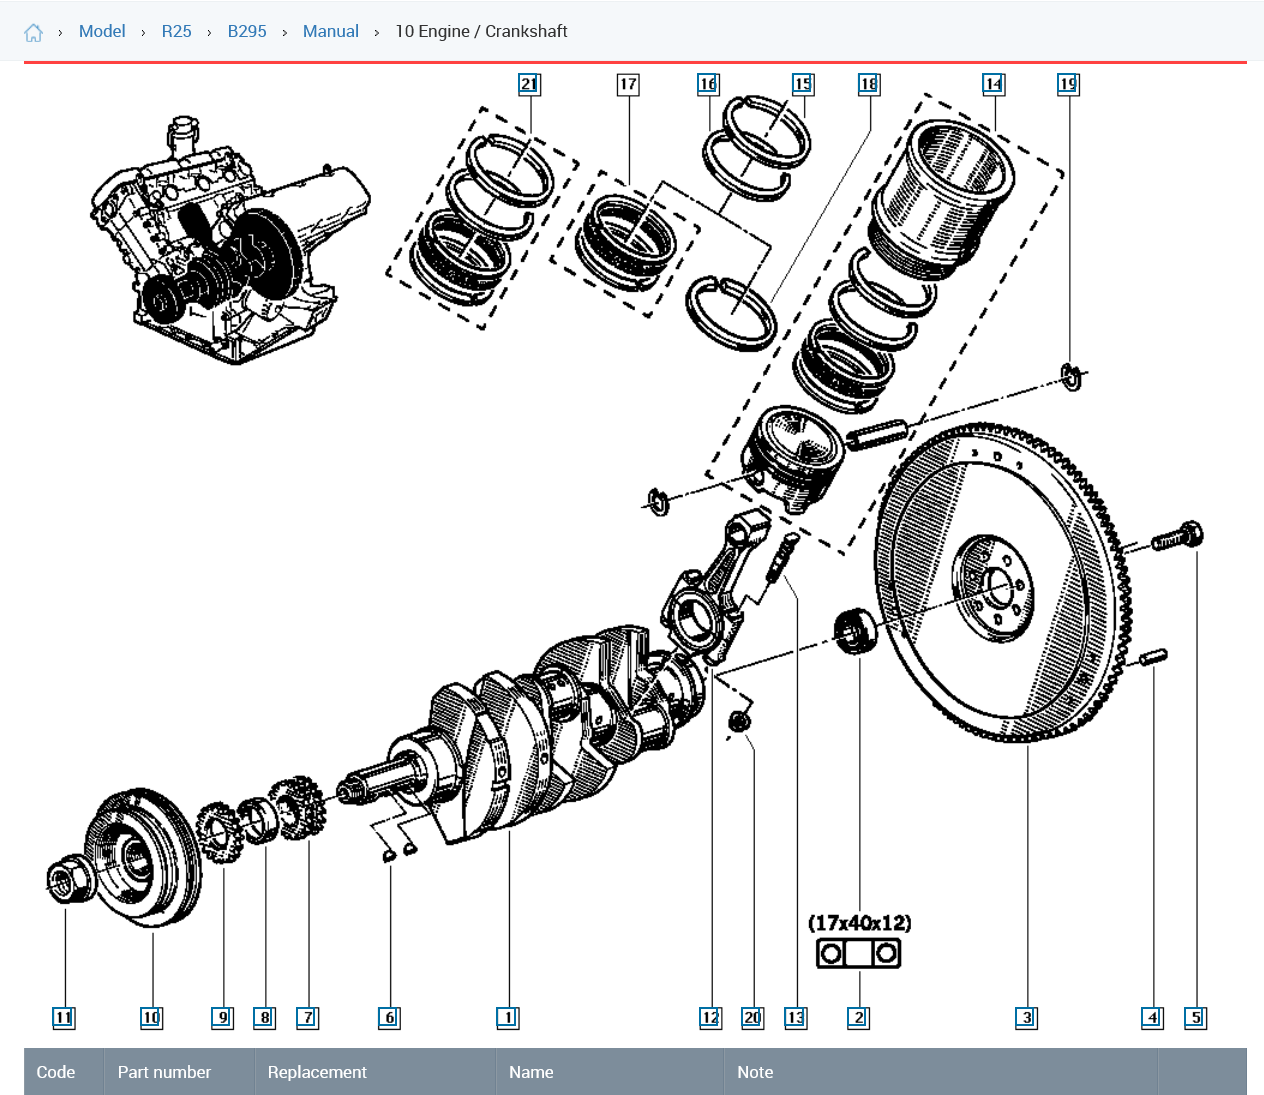Screen dimensions: 1264x1095
Task: Open the Model breadcrumb link
Action: [x=102, y=31]
